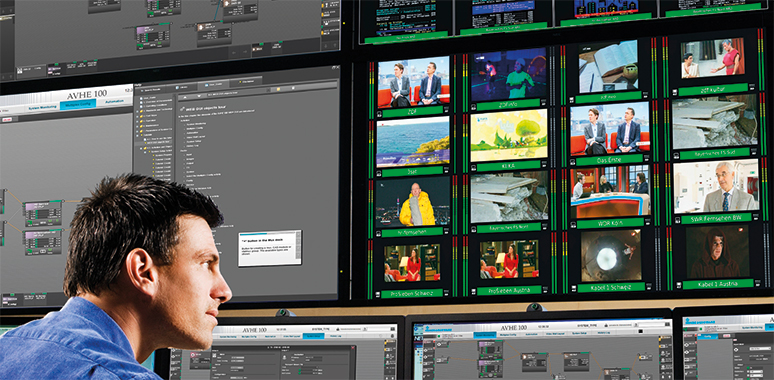Click the Kabel 1 Austria video tile
Image resolution: width=774 pixels, height=380 pixels.
718,252
